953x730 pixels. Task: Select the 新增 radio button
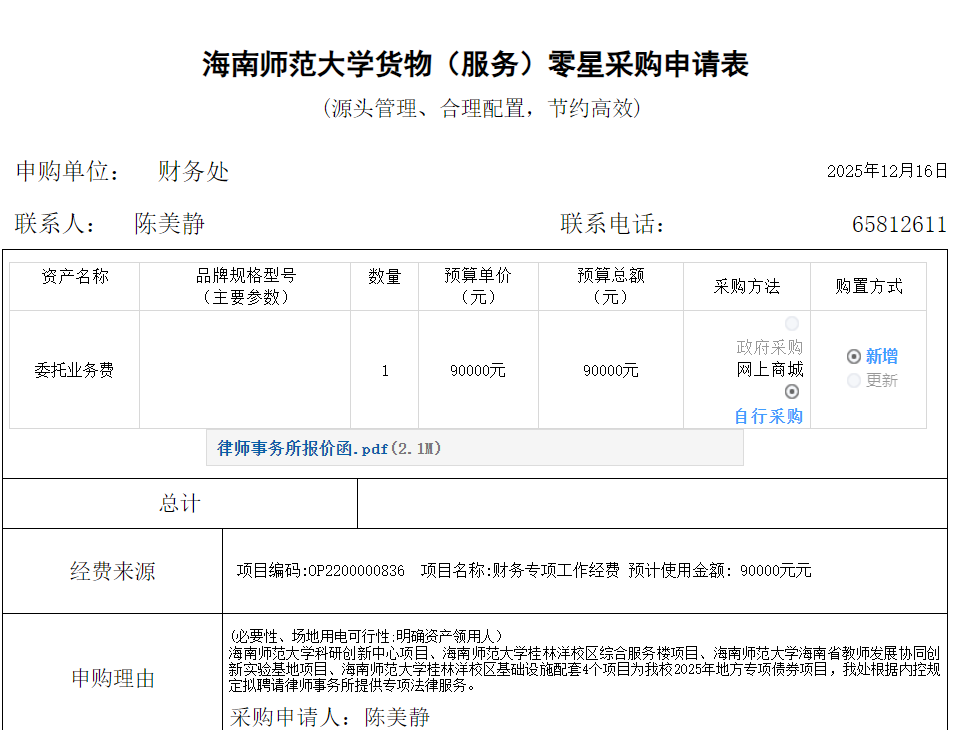(x=853, y=356)
